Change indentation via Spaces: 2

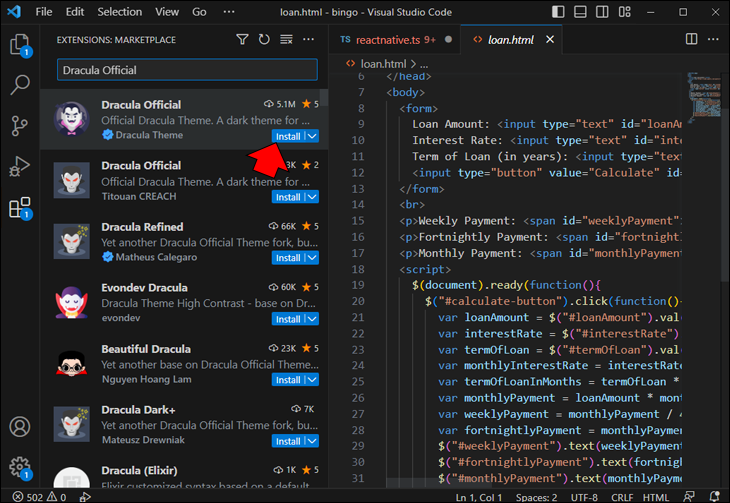(x=536, y=497)
